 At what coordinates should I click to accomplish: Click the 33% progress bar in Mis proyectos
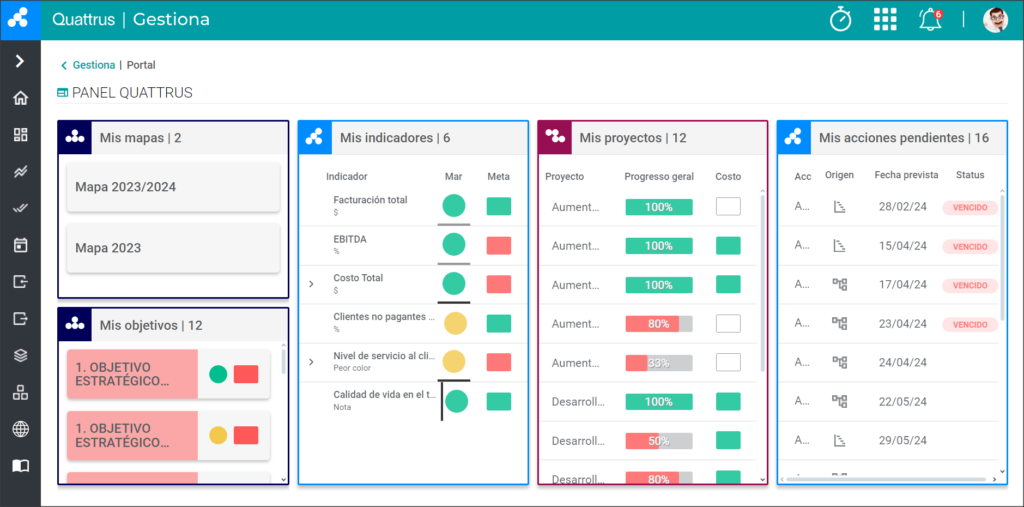point(659,363)
